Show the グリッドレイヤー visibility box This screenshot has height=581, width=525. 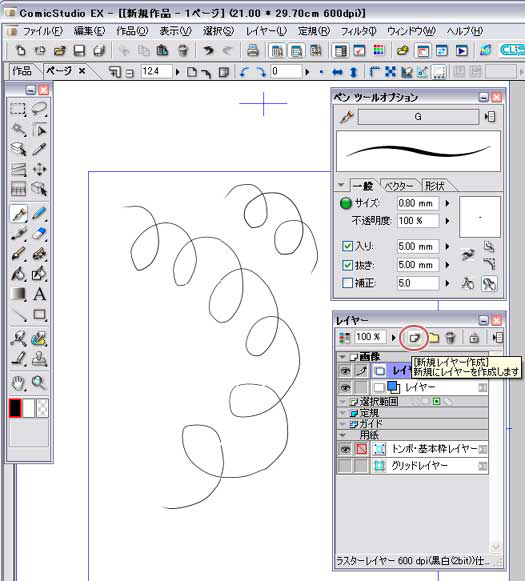click(x=345, y=466)
